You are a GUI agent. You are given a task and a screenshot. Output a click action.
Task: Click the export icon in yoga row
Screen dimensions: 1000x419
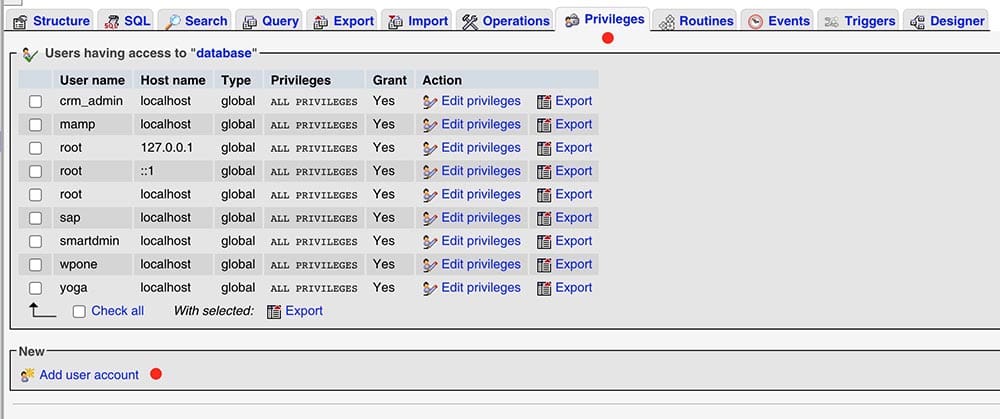click(x=544, y=288)
